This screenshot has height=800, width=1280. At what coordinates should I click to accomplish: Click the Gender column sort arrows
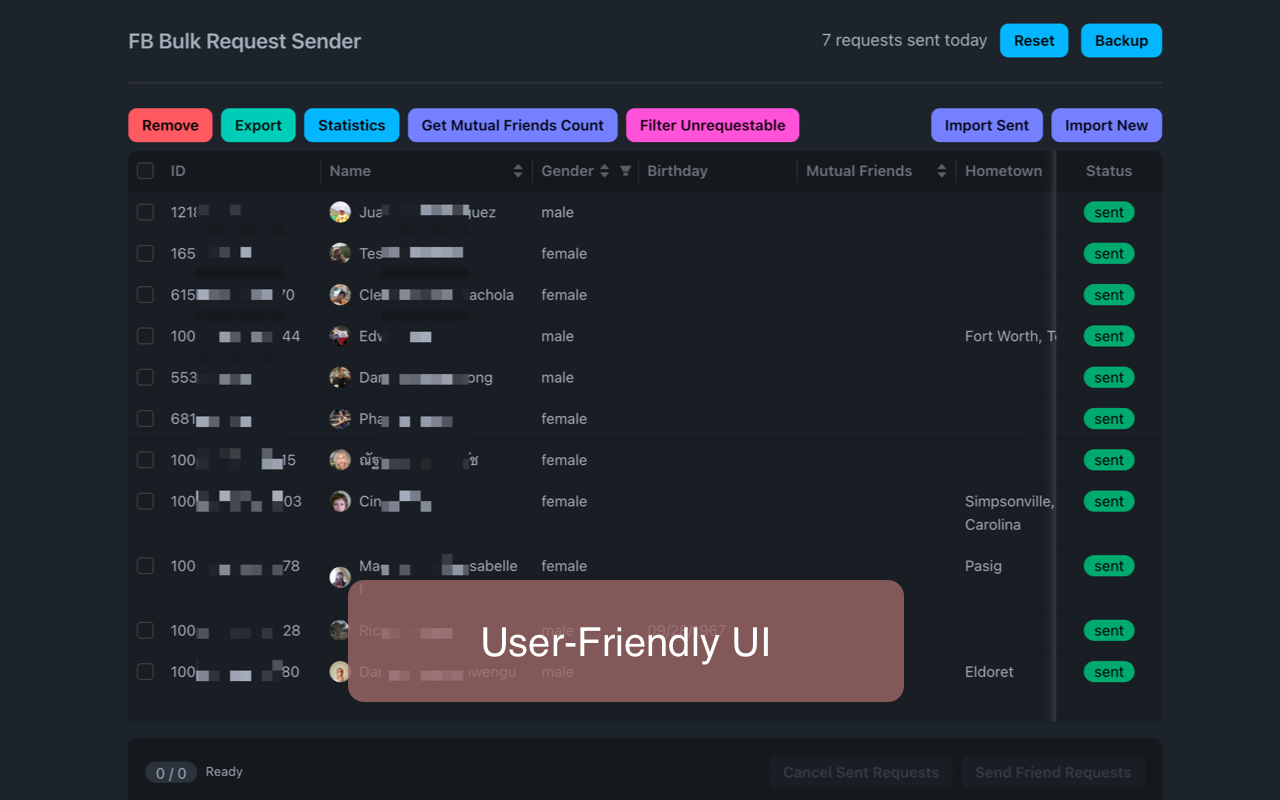[x=604, y=171]
